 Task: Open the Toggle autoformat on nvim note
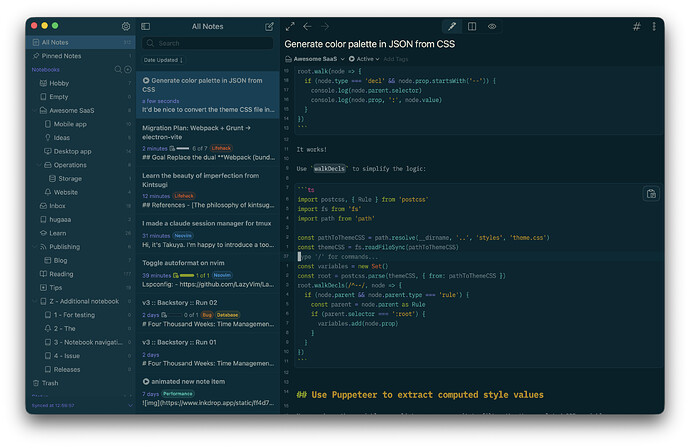pyautogui.click(x=208, y=274)
